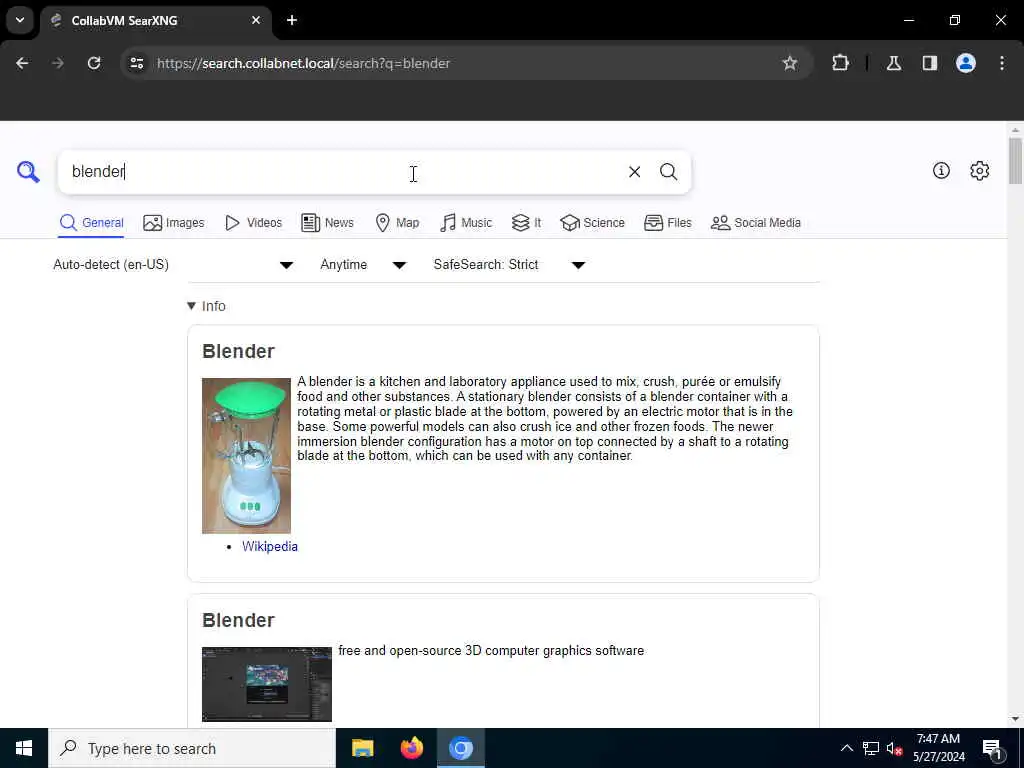This screenshot has height=768, width=1024.
Task: Switch to Map search tab
Action: click(x=397, y=223)
